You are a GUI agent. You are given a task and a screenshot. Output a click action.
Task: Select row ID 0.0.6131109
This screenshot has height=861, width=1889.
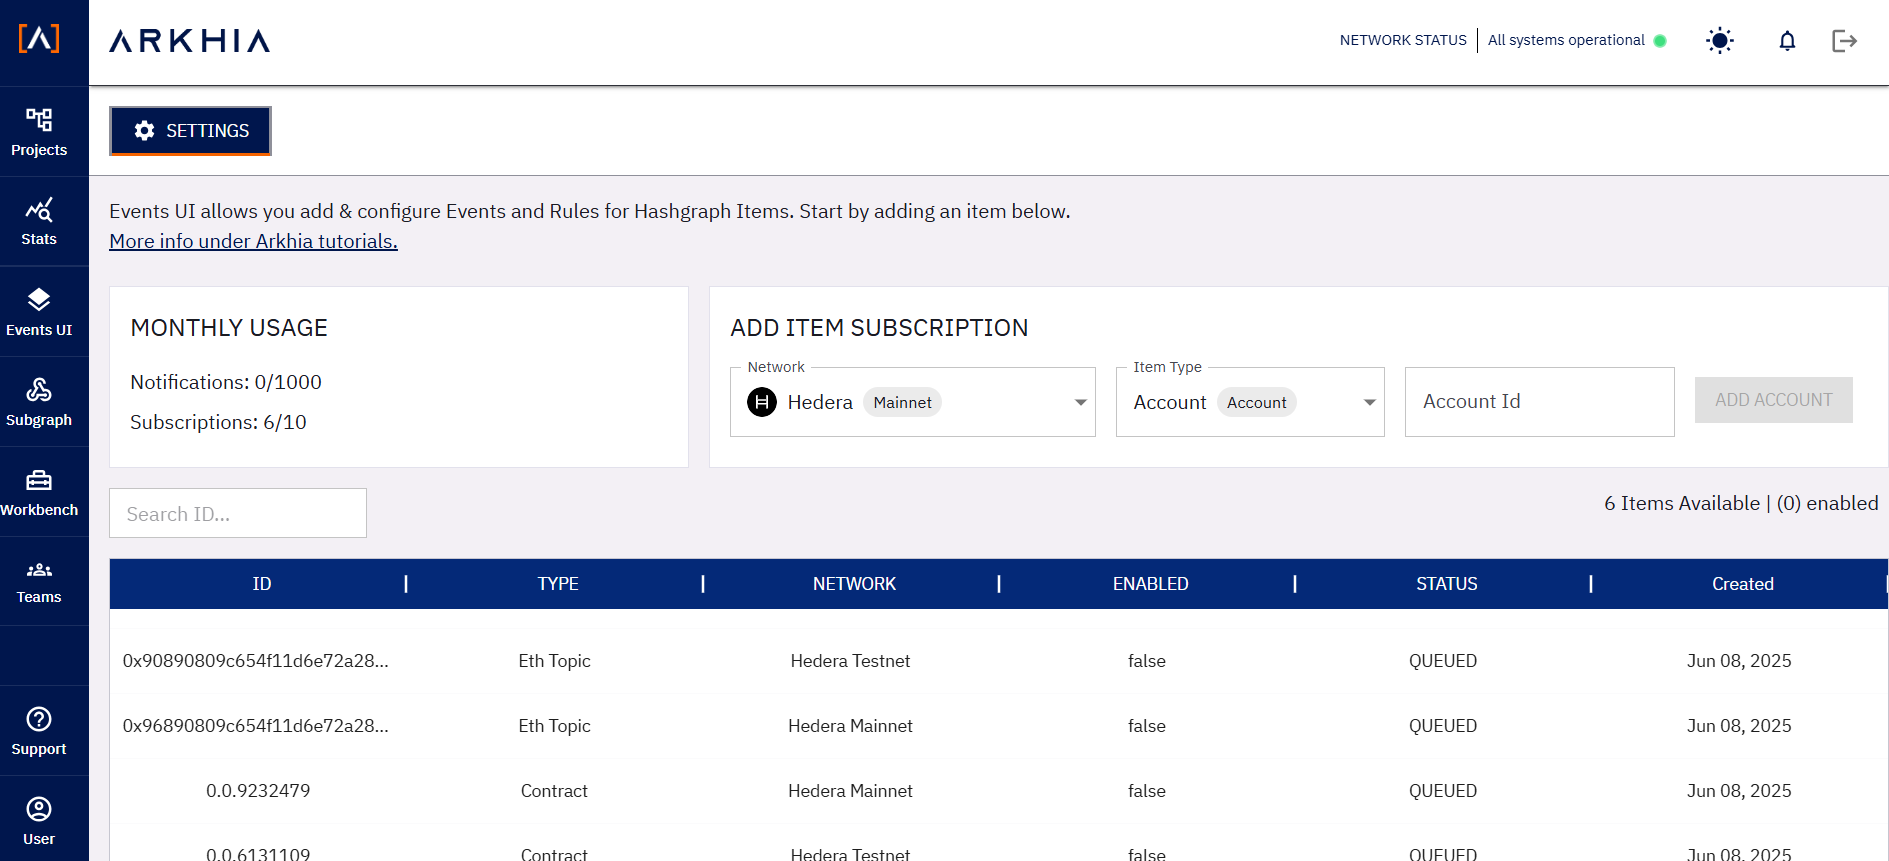[x=258, y=853]
